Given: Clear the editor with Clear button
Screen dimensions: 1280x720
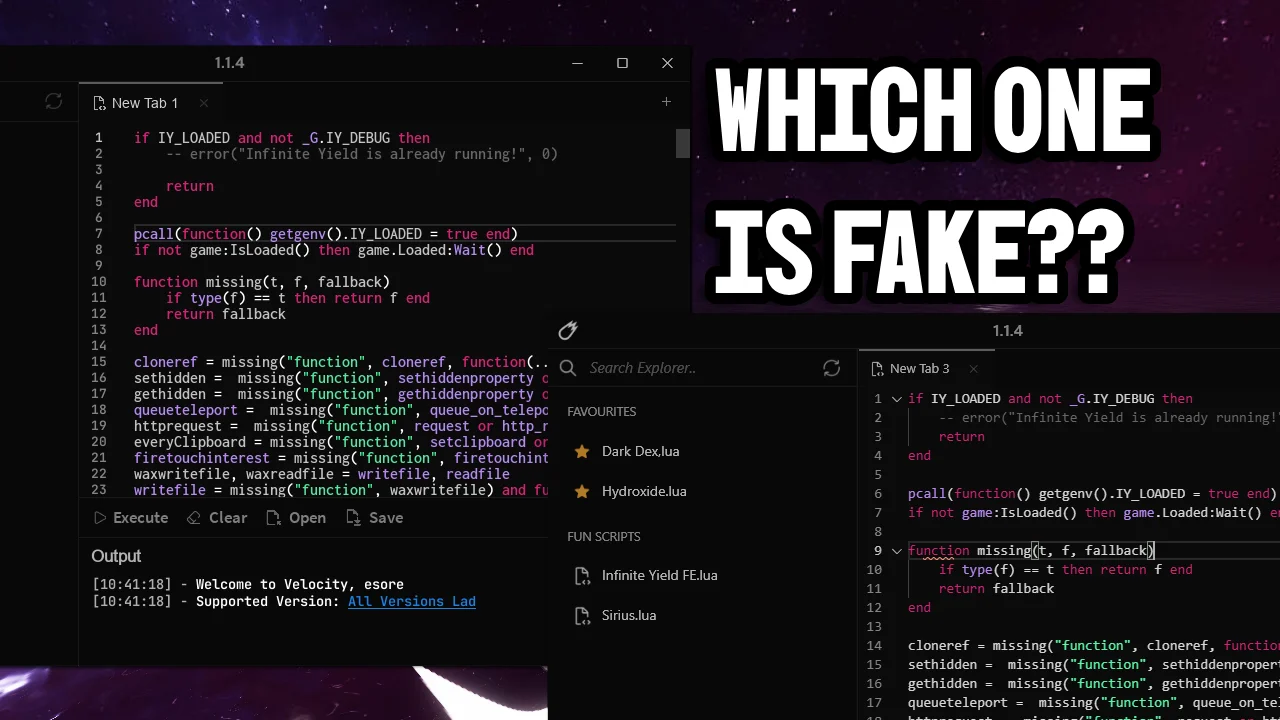Looking at the screenshot, I should [217, 518].
